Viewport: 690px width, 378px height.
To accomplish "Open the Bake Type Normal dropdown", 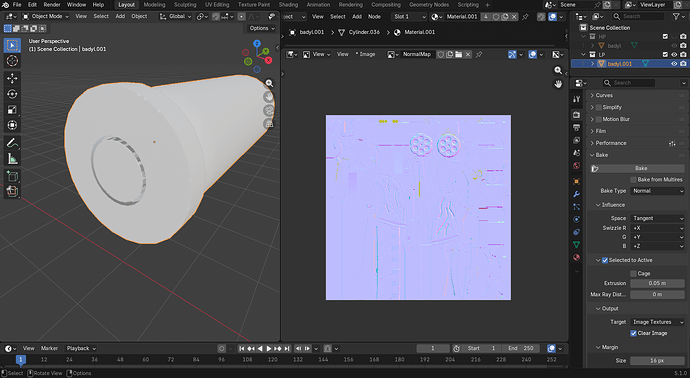I will pyautogui.click(x=657, y=191).
